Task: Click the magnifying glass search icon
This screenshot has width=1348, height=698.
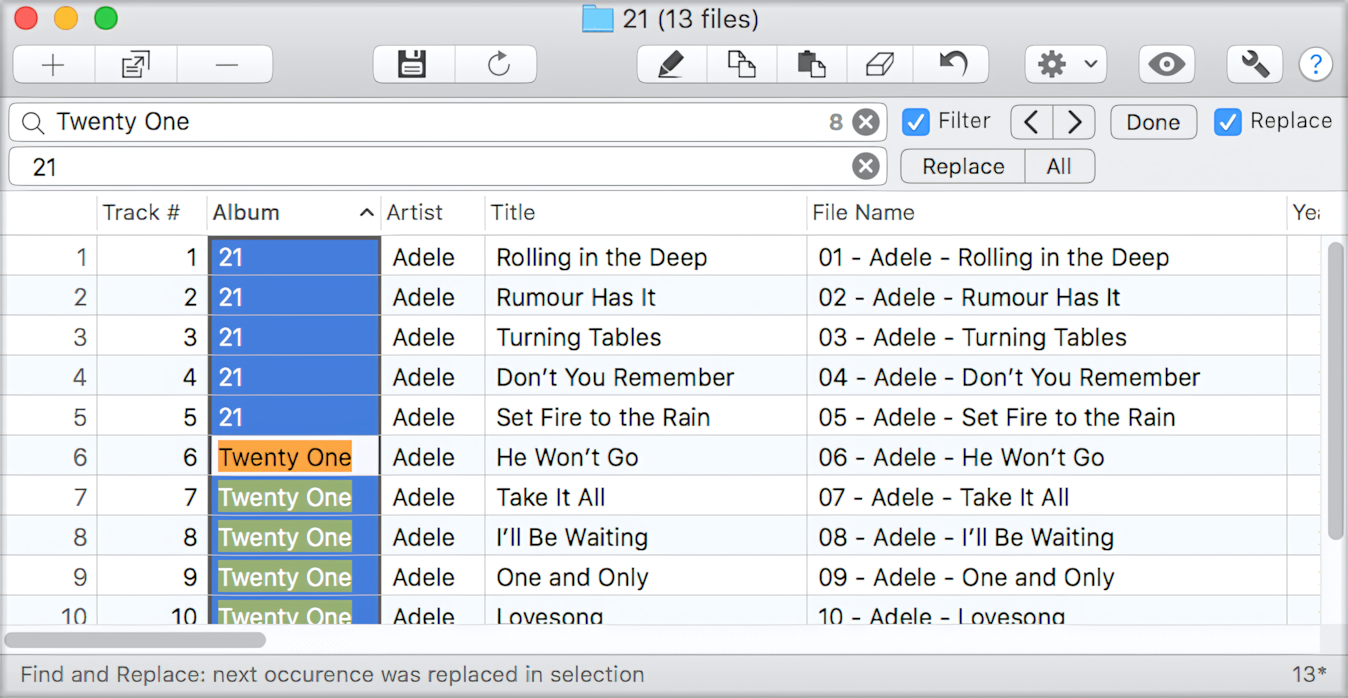Action: 33,122
